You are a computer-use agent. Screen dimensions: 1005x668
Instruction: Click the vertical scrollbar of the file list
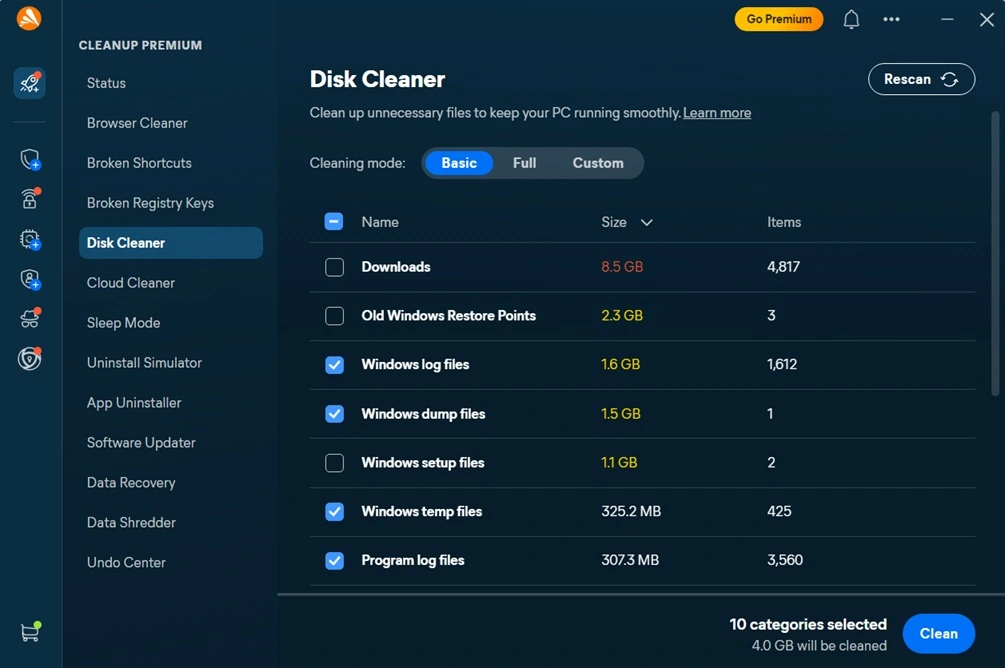pos(995,253)
